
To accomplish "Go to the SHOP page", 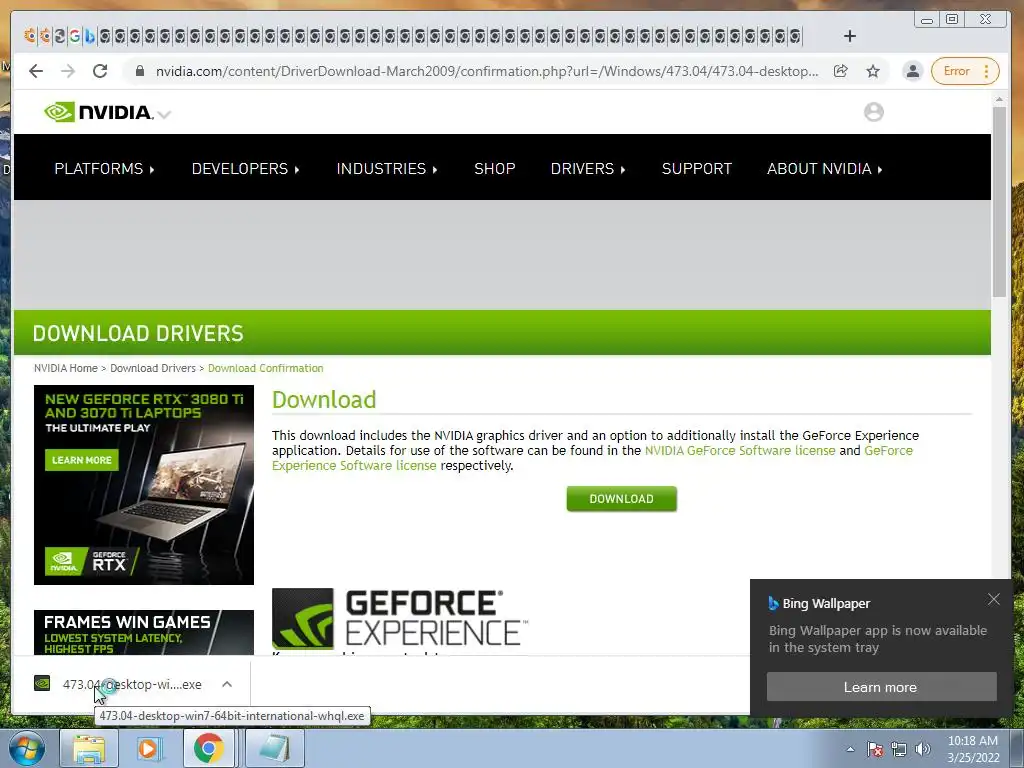I will [x=494, y=168].
